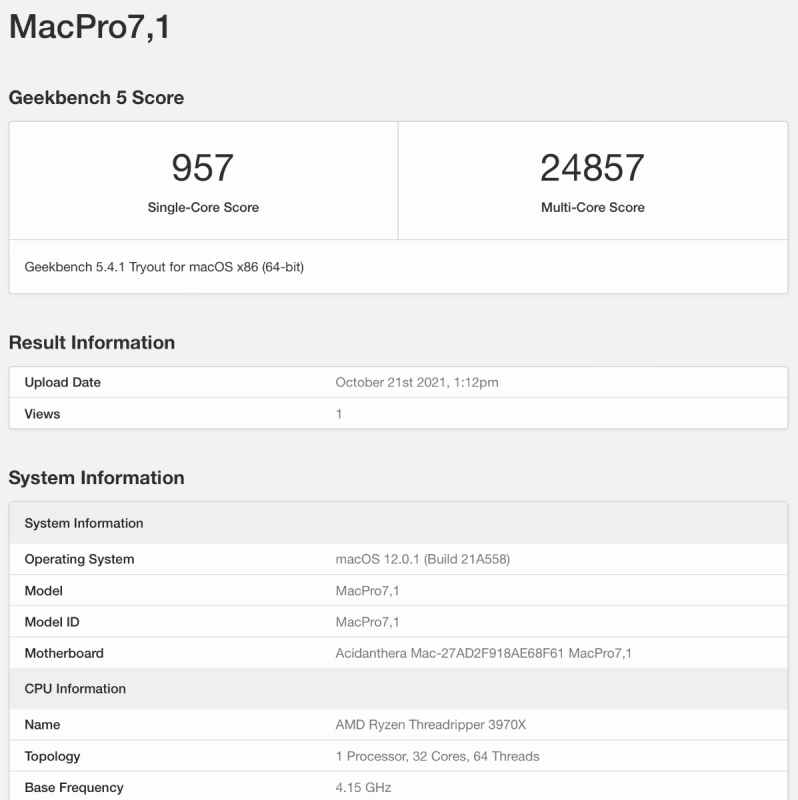The width and height of the screenshot is (798, 800).
Task: Click the Geekbench 5.4.1 Tryout version line
Action: (164, 267)
